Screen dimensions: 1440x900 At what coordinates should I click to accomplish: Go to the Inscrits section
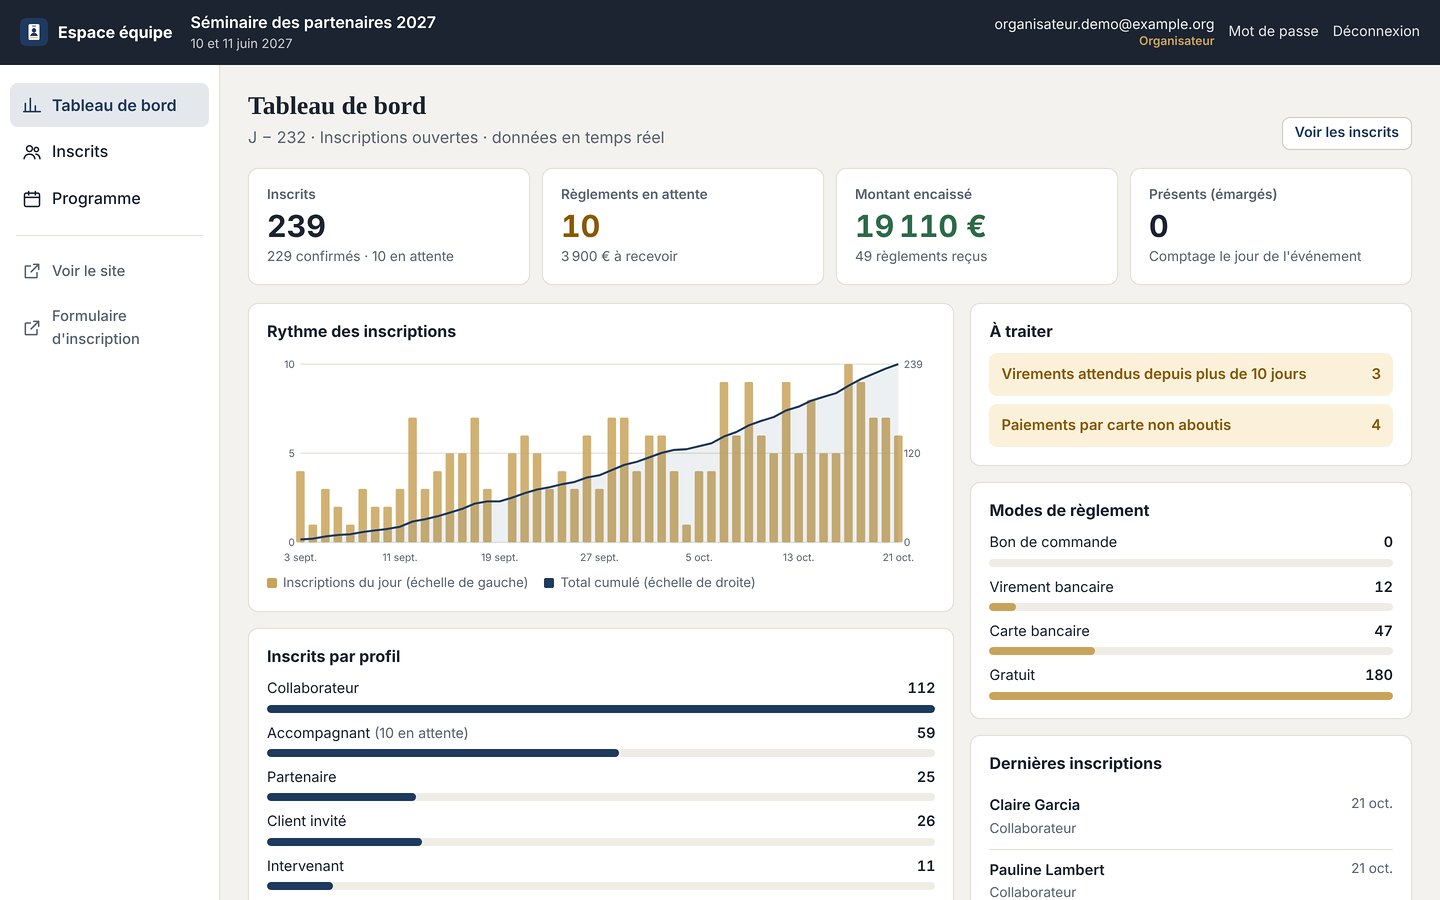109,152
